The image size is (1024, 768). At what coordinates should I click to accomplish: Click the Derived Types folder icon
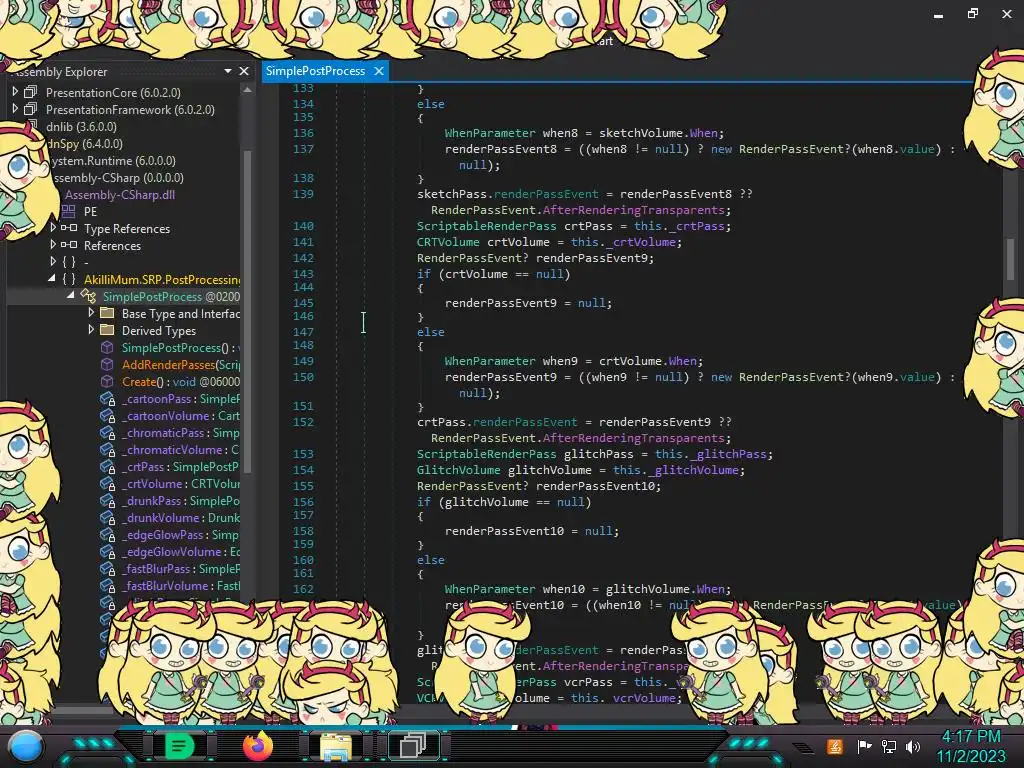point(107,330)
